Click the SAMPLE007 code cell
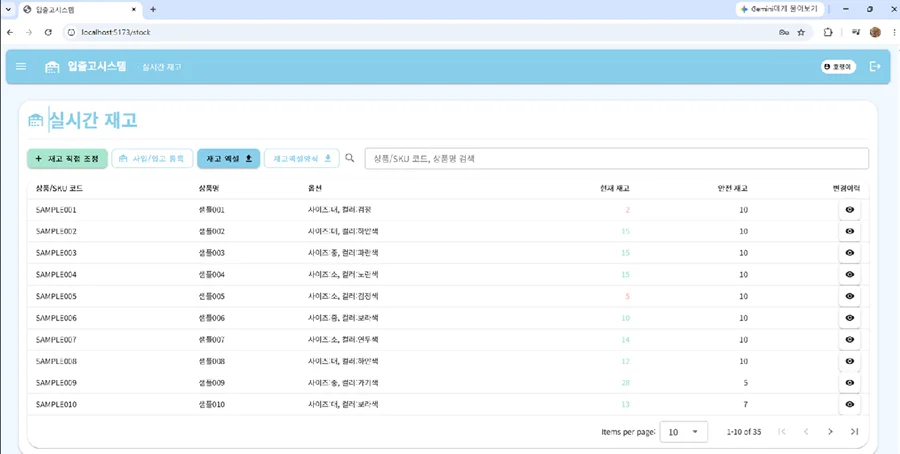This screenshot has width=900, height=454. 56,340
